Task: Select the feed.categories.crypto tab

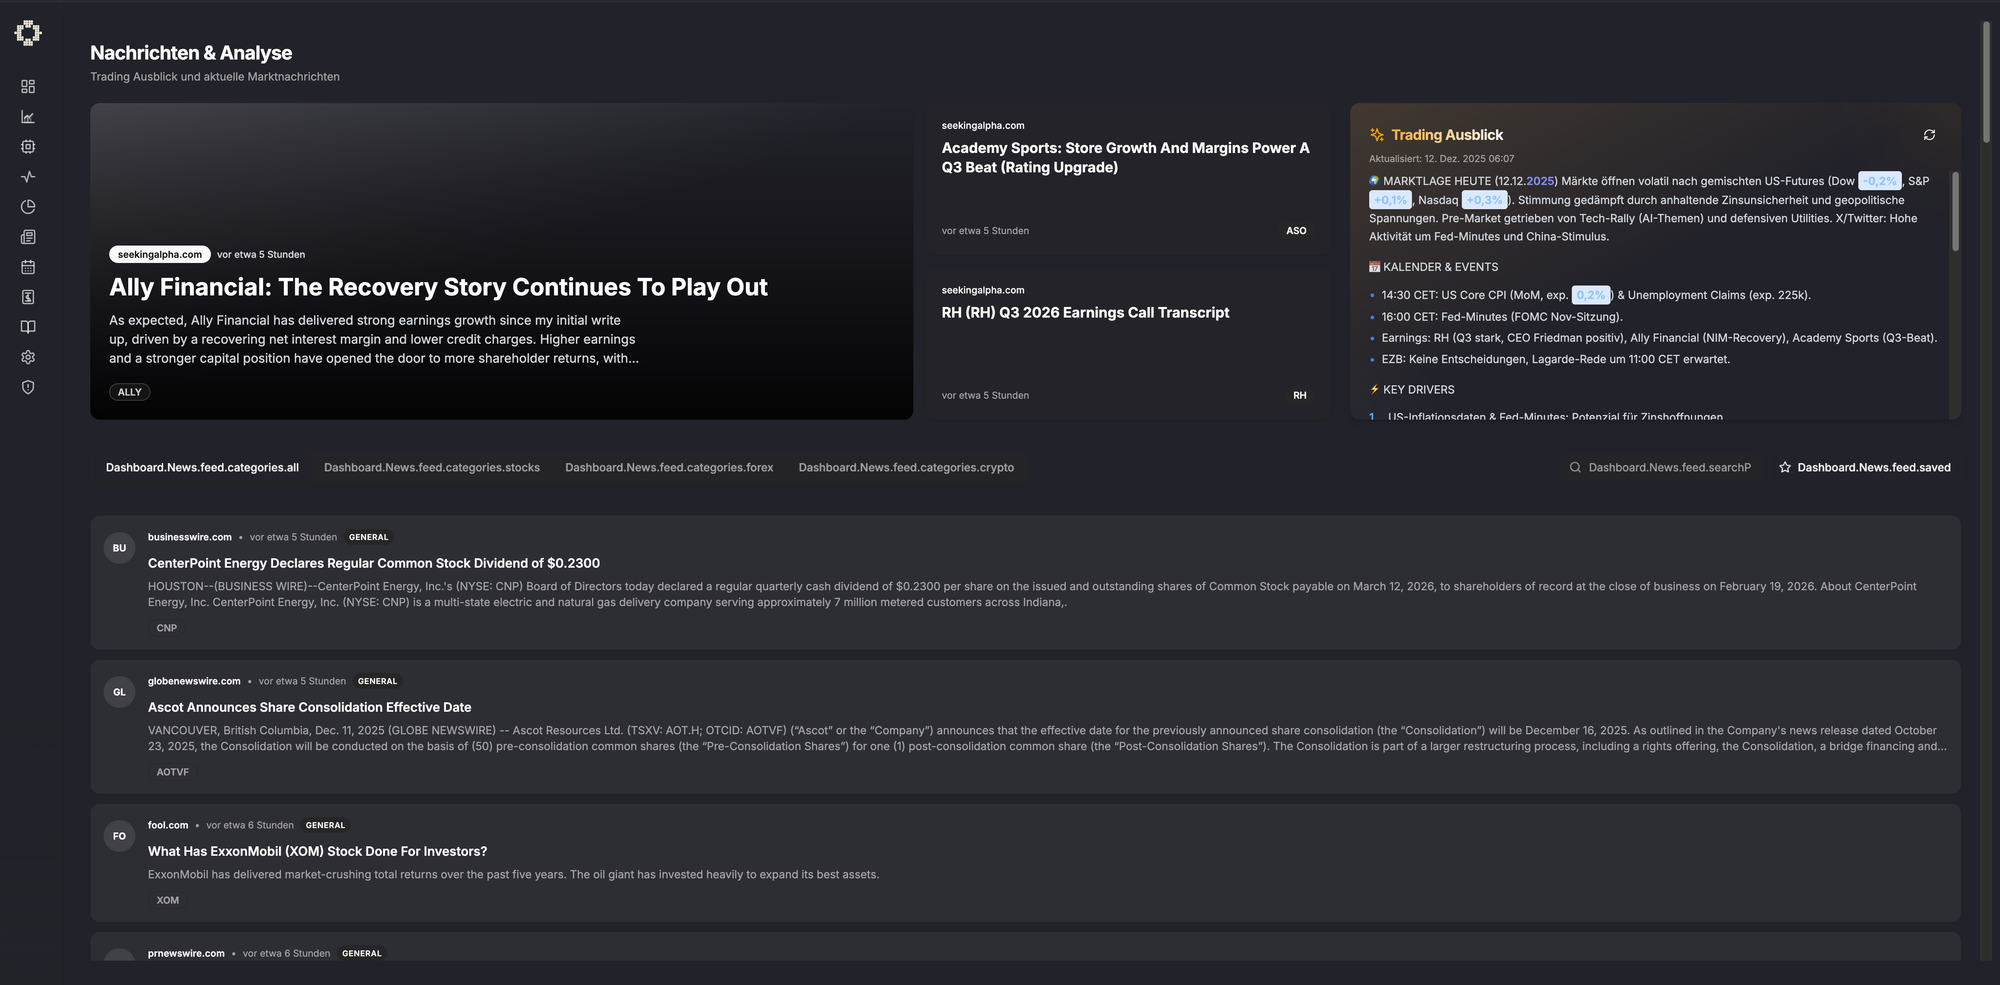Action: point(905,468)
